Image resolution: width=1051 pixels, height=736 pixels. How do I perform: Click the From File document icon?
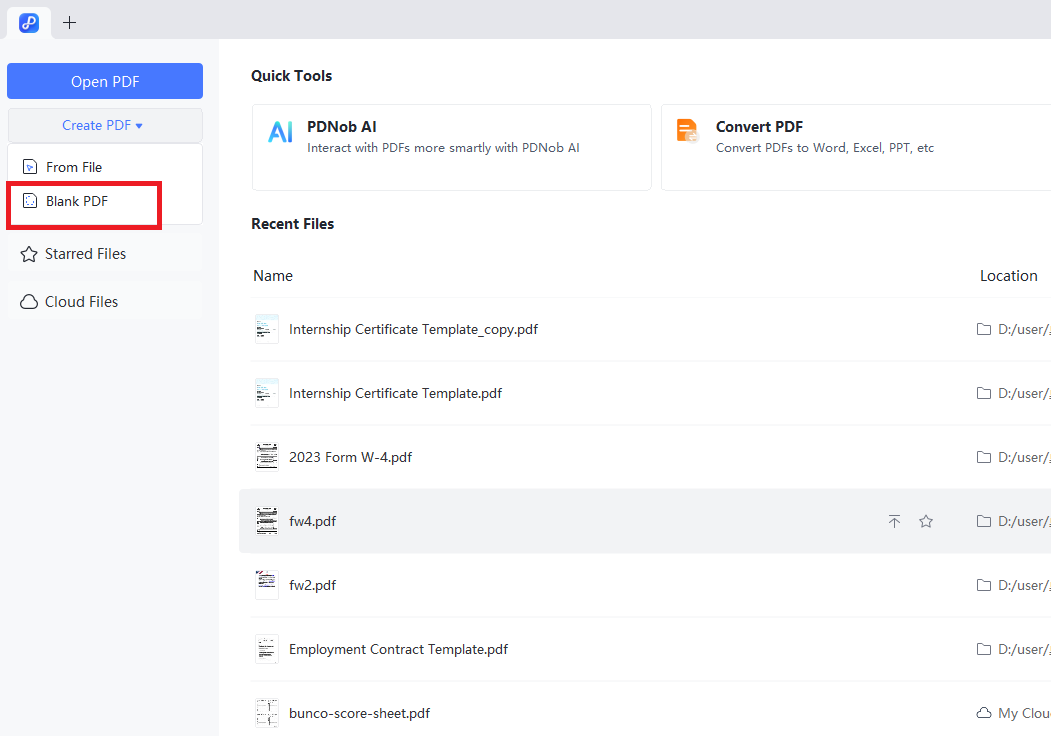click(28, 167)
